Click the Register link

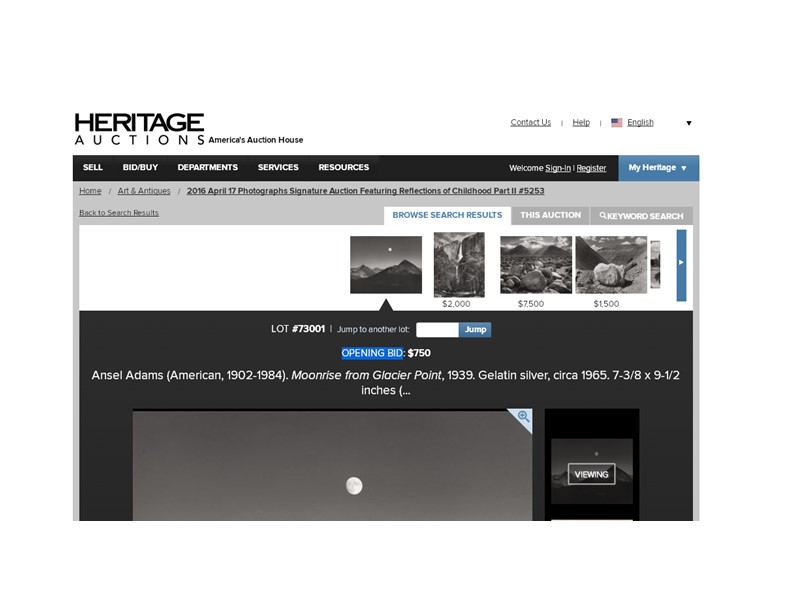pos(591,168)
